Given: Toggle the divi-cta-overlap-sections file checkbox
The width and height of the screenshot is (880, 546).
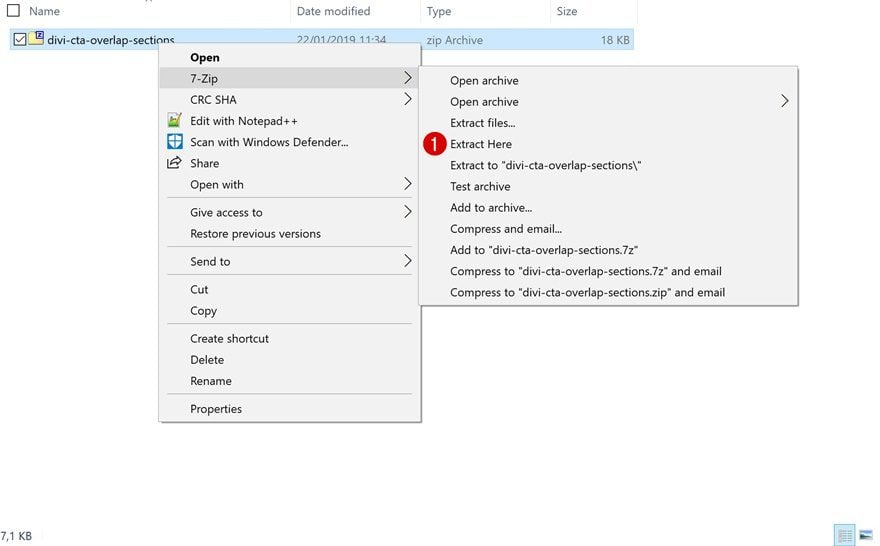Looking at the screenshot, I should pyautogui.click(x=20, y=40).
